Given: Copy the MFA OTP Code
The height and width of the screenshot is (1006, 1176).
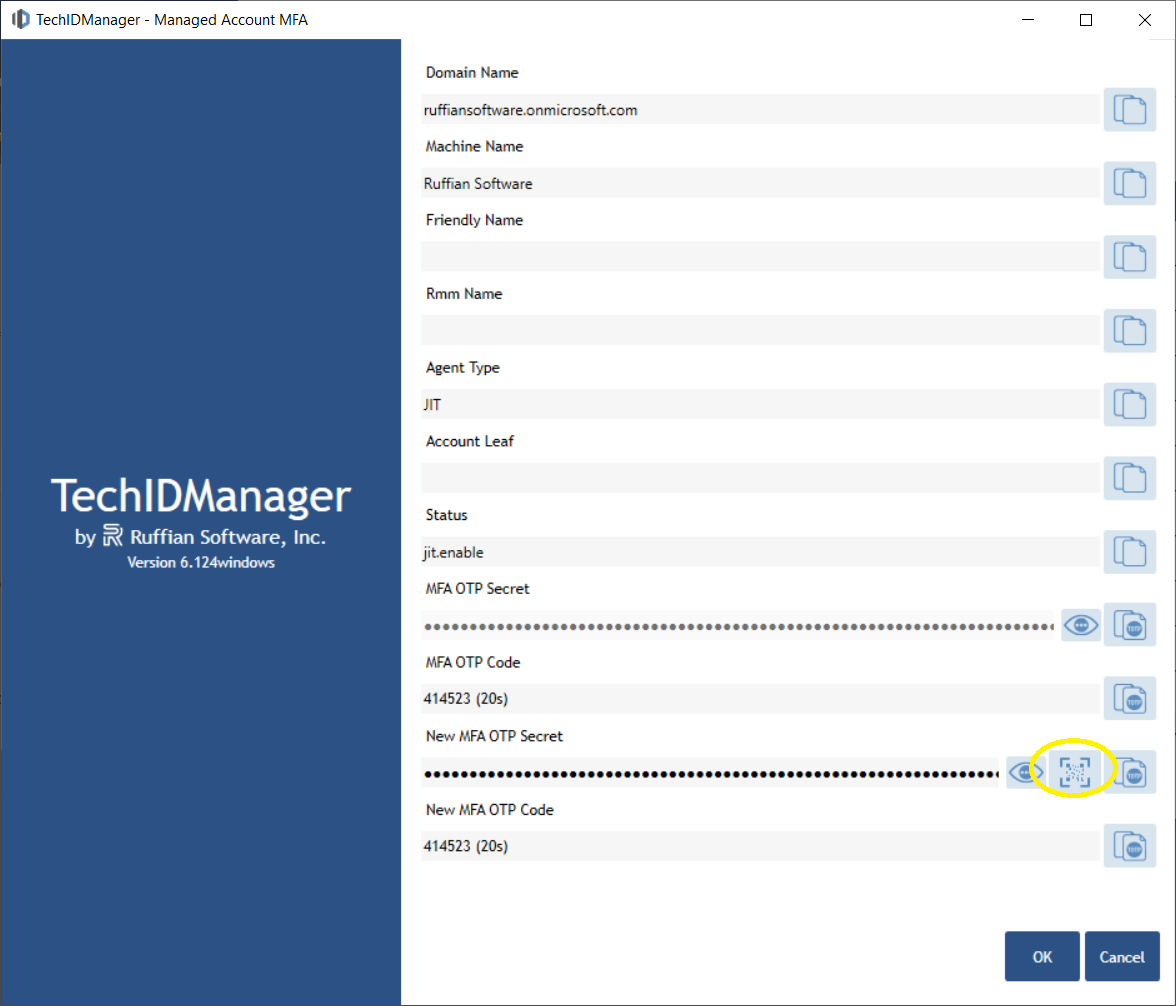Looking at the screenshot, I should coord(1129,699).
